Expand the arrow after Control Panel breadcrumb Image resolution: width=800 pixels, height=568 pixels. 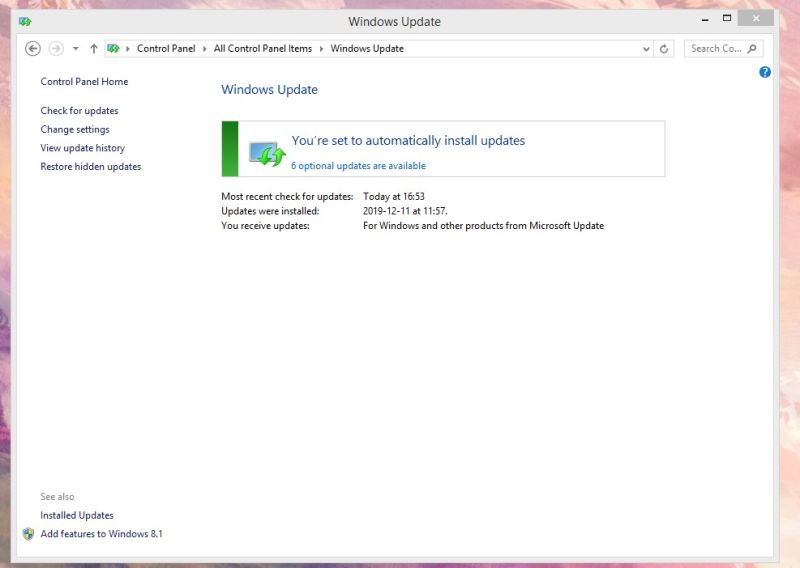pyautogui.click(x=205, y=48)
